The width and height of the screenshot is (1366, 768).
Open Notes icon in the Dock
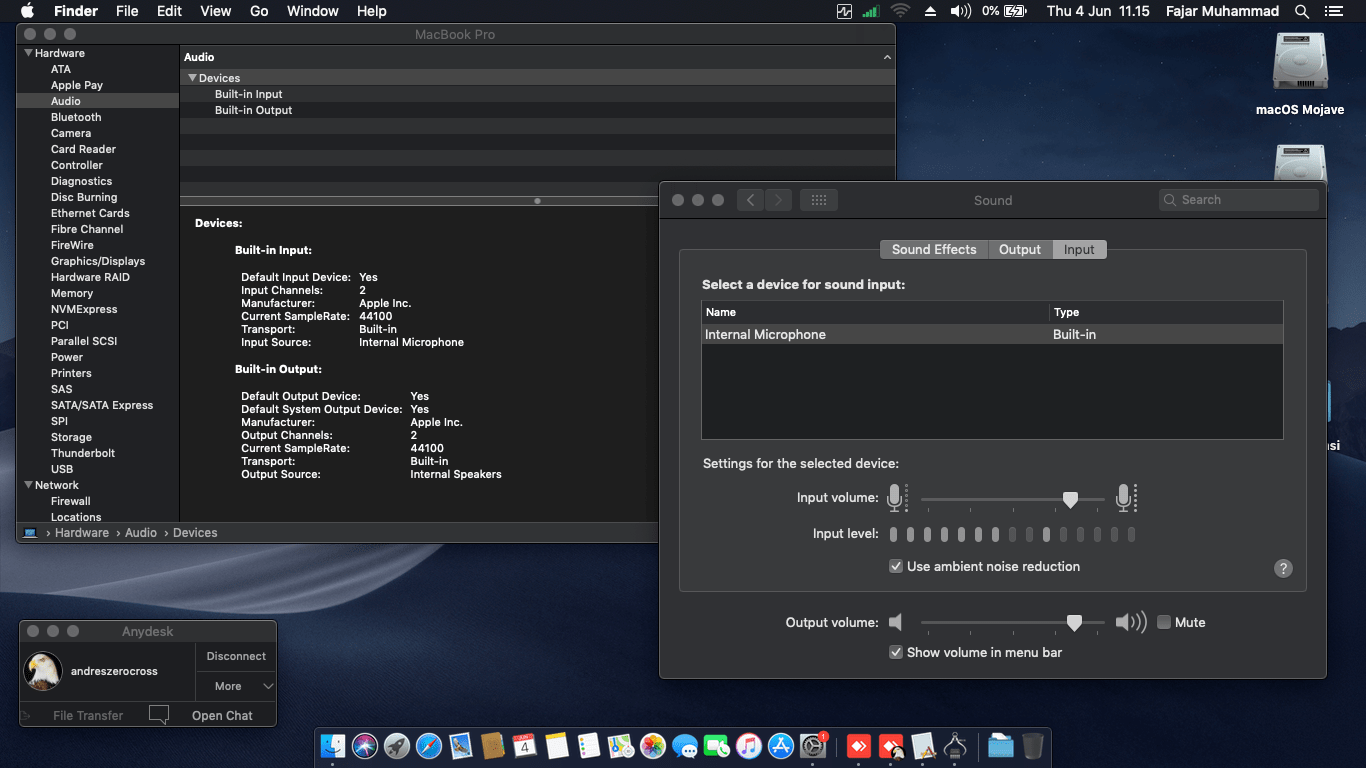click(x=557, y=746)
